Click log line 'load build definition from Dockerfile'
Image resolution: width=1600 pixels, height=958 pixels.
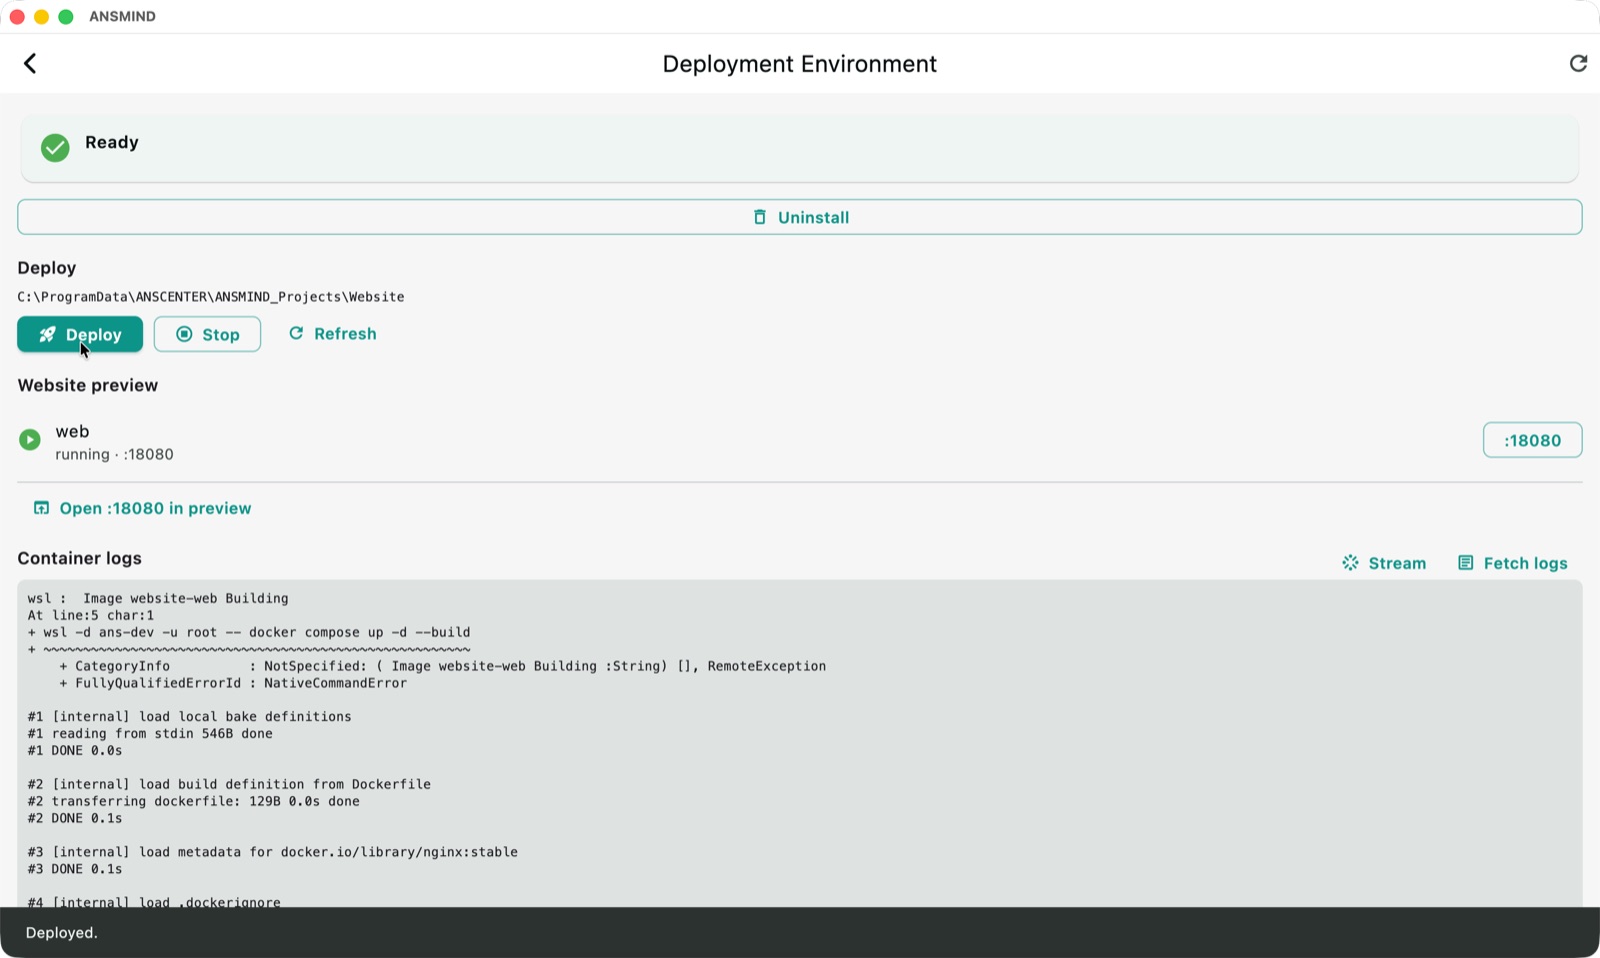coord(229,785)
